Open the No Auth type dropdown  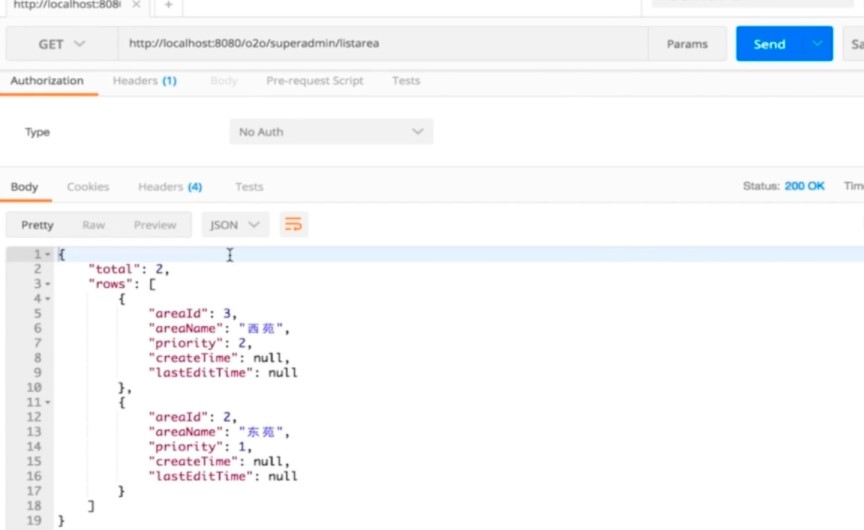pos(331,132)
